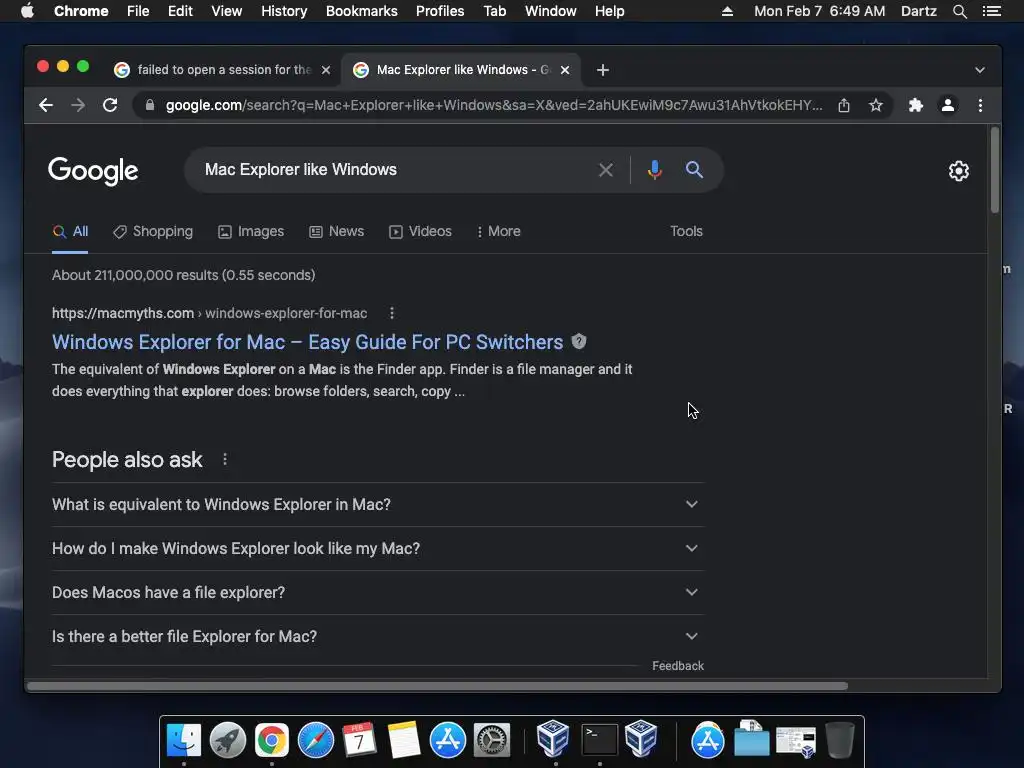1024x768 pixels.
Task: Switch to the News results tab
Action: 336,231
